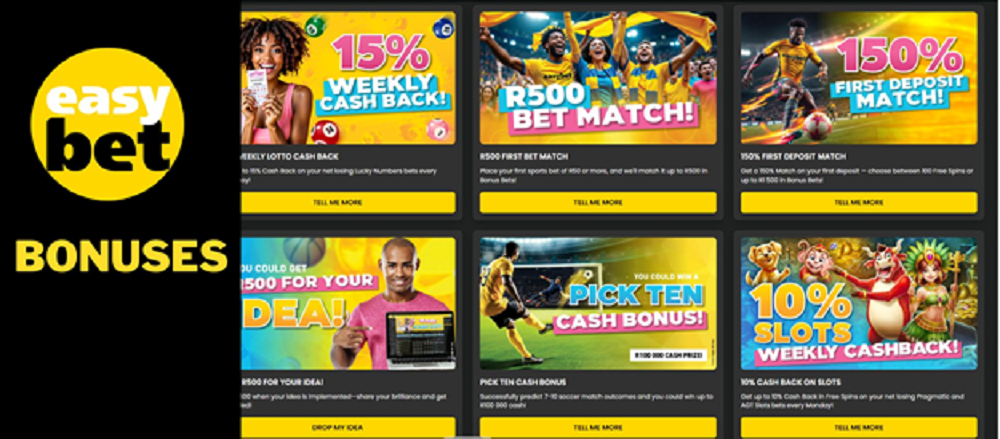Click the Drop My Idea button

pyautogui.click(x=348, y=428)
